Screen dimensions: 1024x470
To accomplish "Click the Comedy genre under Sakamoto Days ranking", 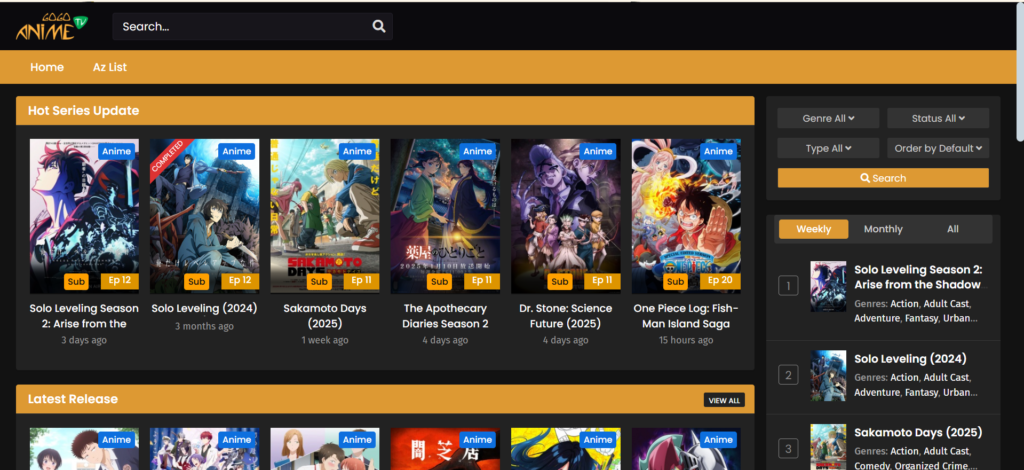I will [870, 465].
